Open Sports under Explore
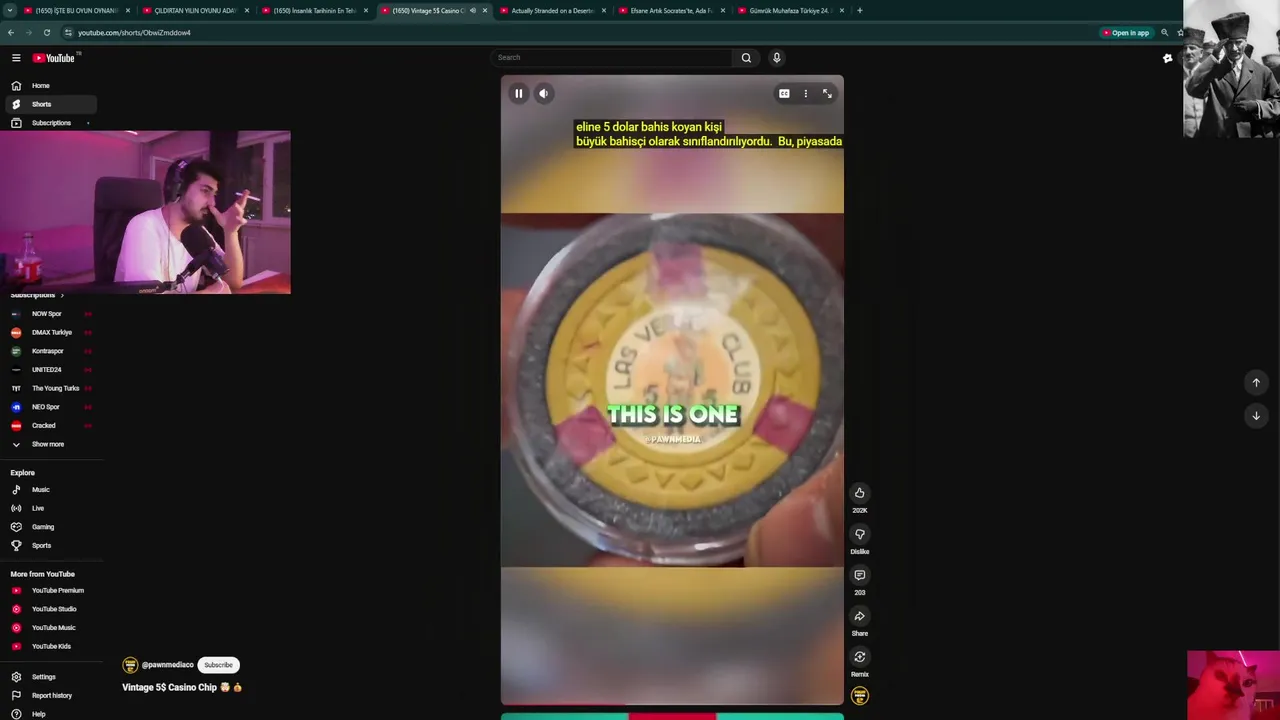 50,546
